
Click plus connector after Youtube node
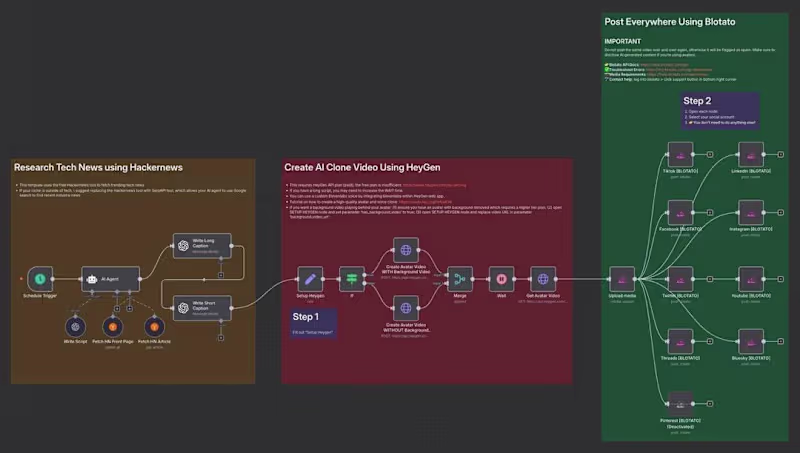point(781,279)
